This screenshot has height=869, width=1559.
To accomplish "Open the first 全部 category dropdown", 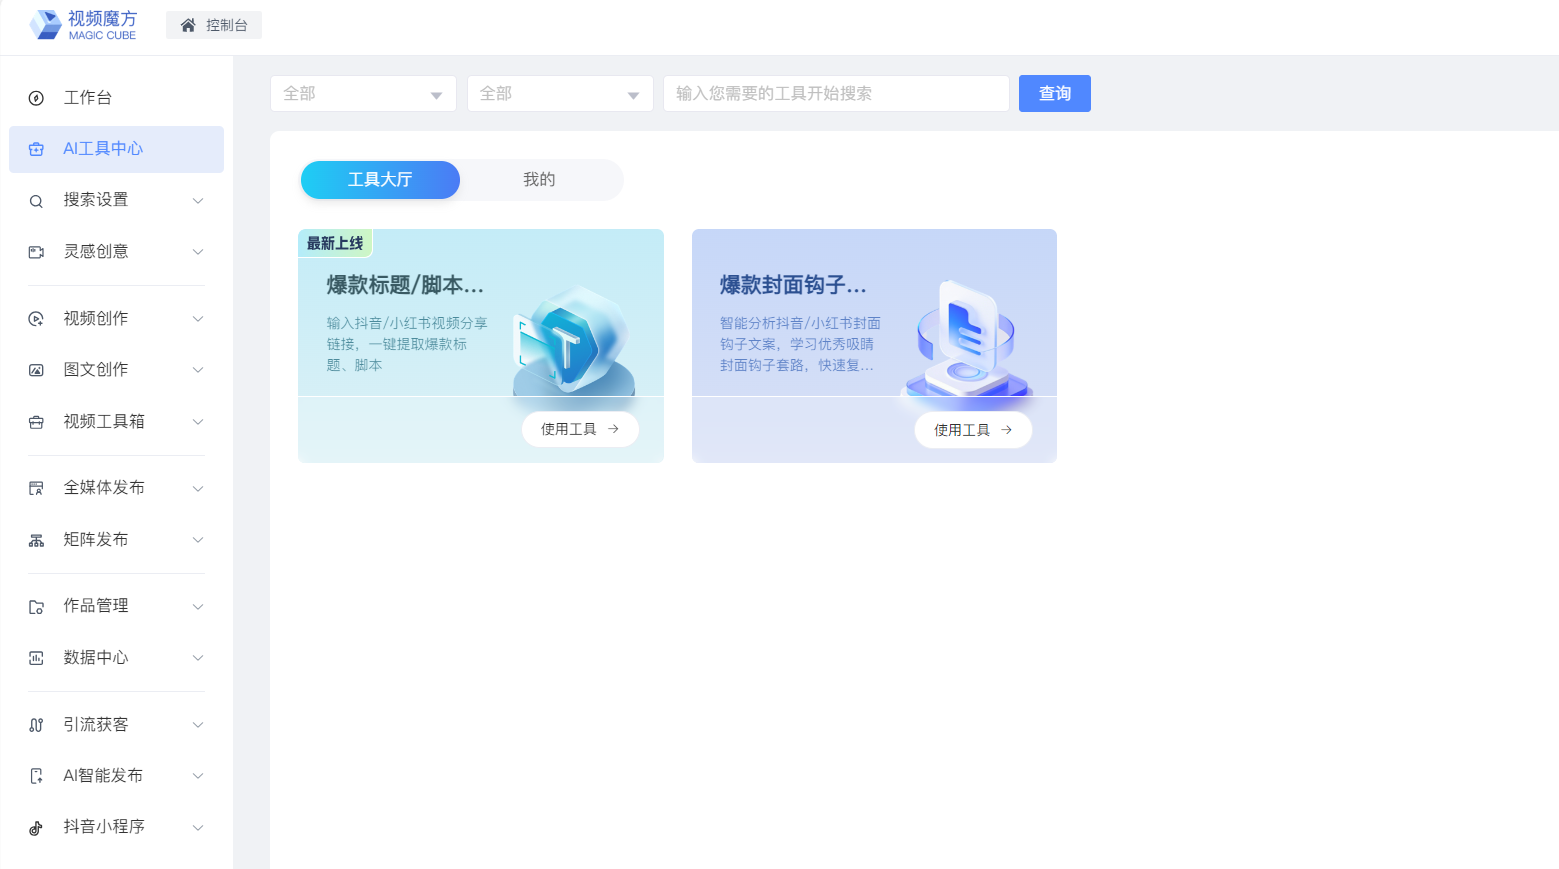I will tap(362, 94).
